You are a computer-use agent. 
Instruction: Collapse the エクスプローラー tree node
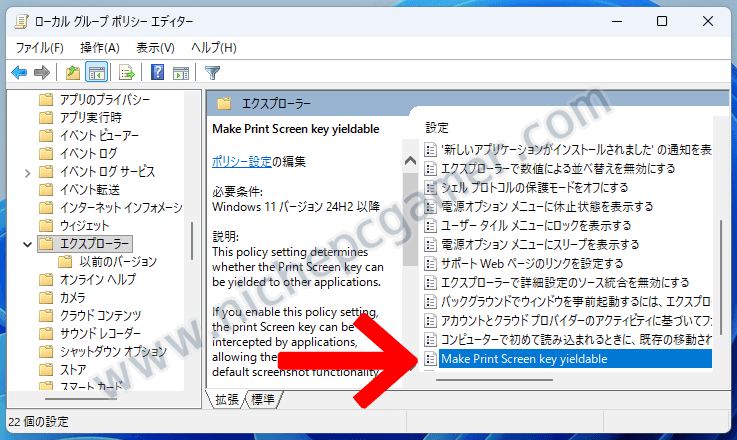pyautogui.click(x=27, y=243)
